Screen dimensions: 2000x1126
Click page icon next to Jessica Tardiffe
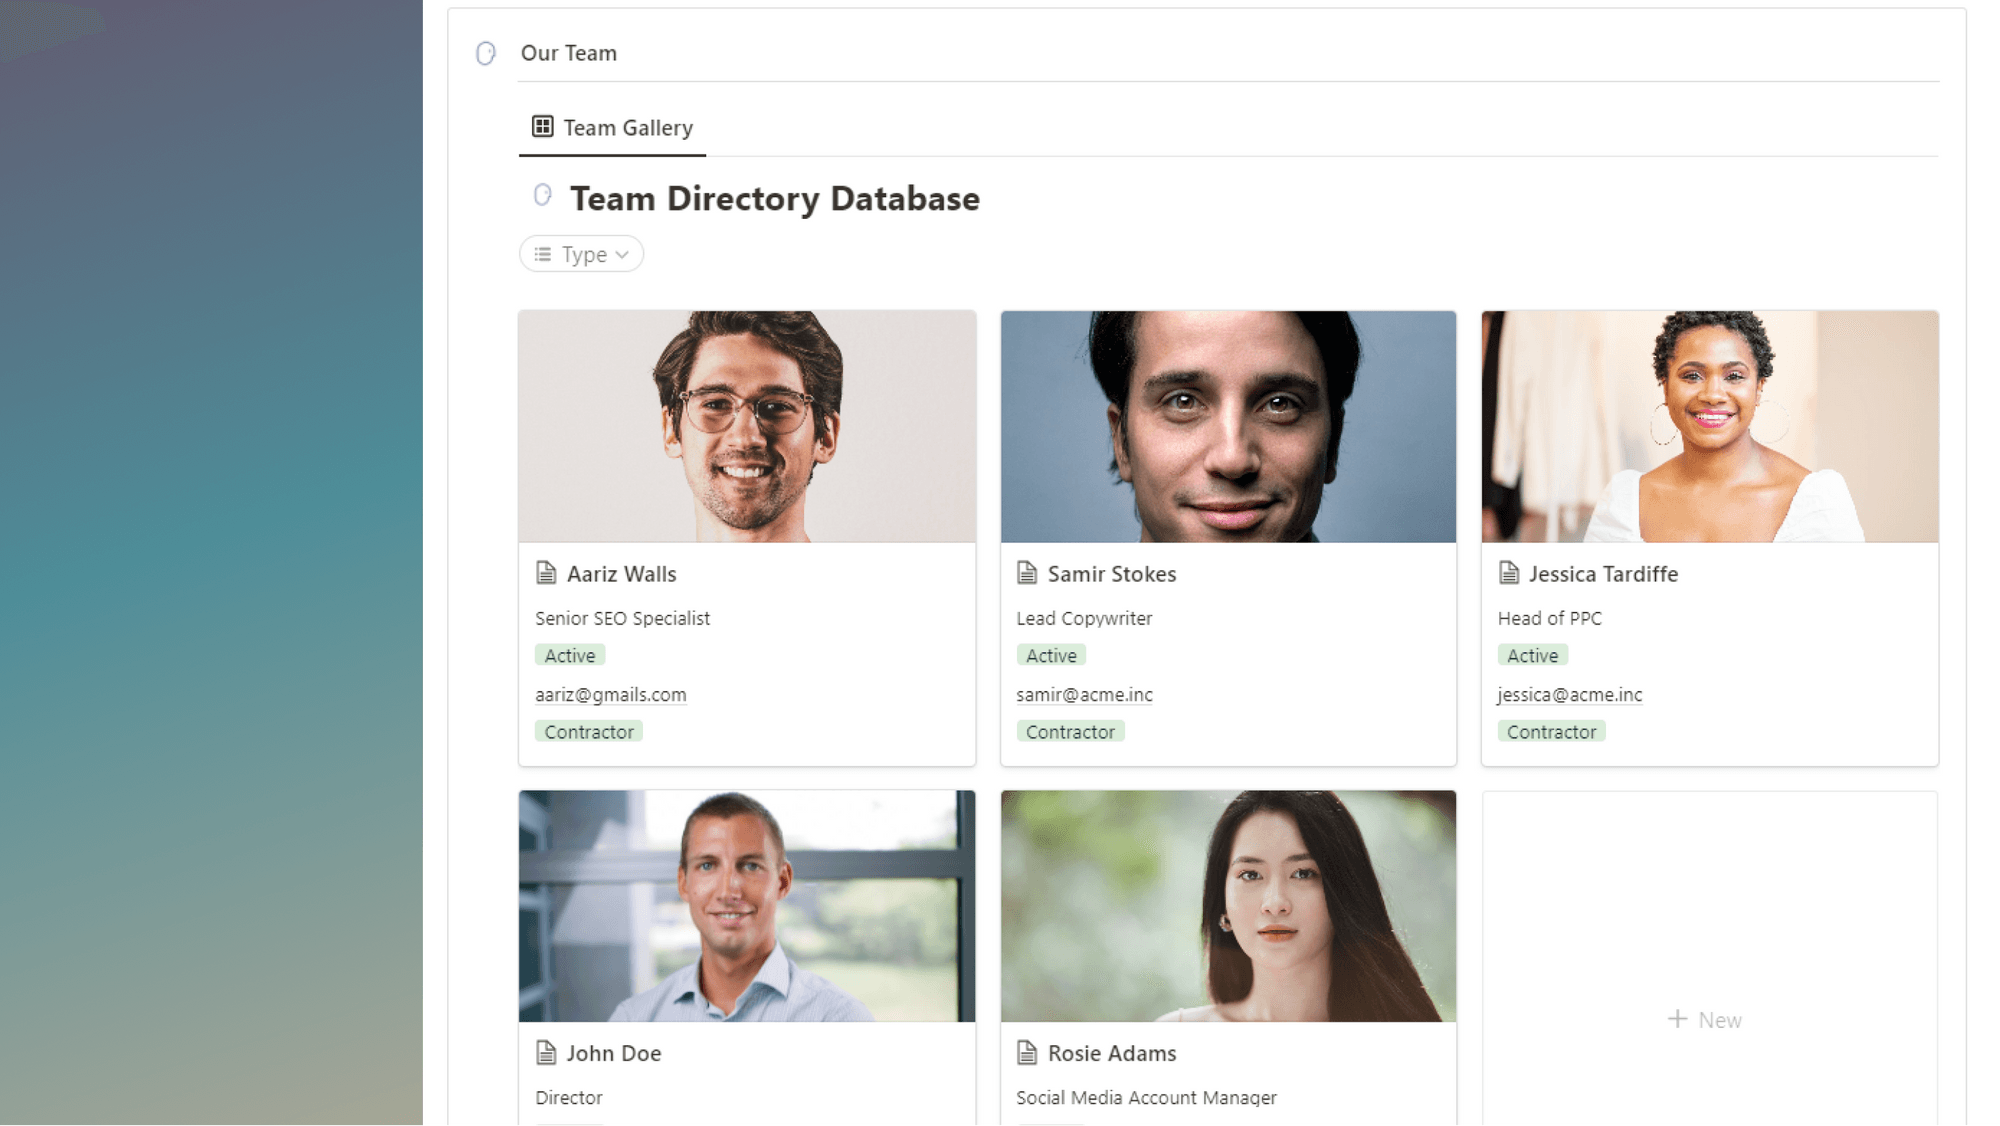pos(1509,573)
